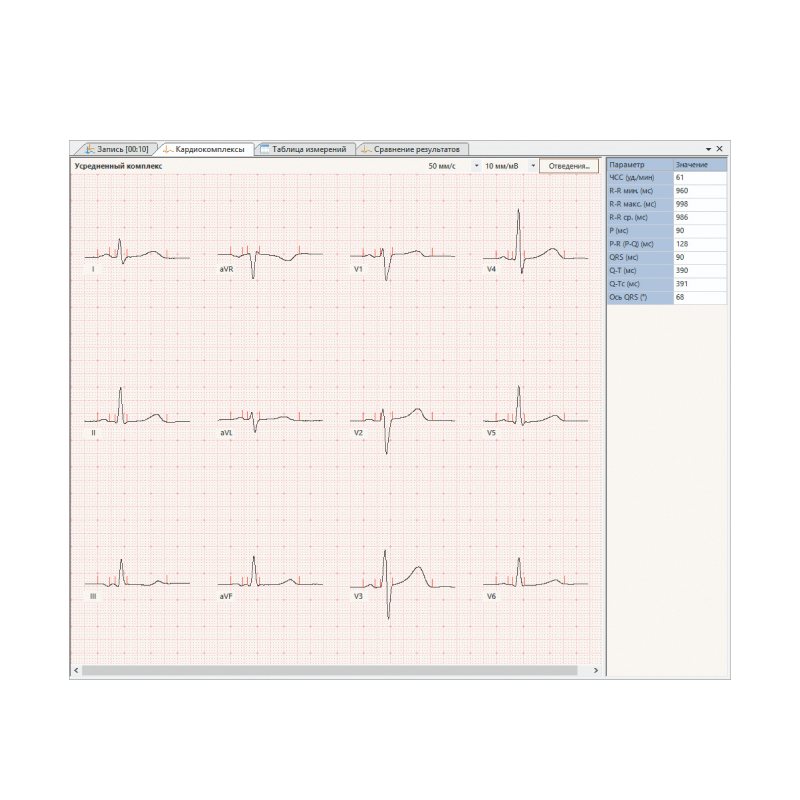Expand the 10 мм/мВ amplitude dropdown

tap(533, 166)
